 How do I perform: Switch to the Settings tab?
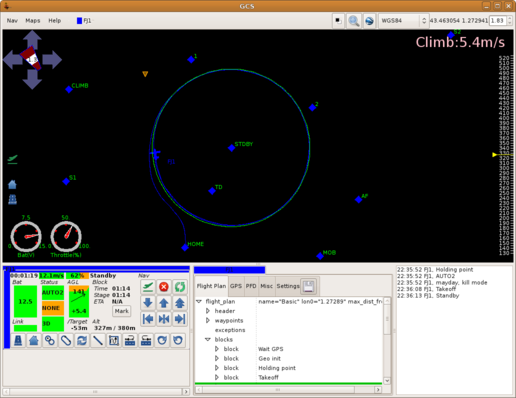(x=288, y=286)
